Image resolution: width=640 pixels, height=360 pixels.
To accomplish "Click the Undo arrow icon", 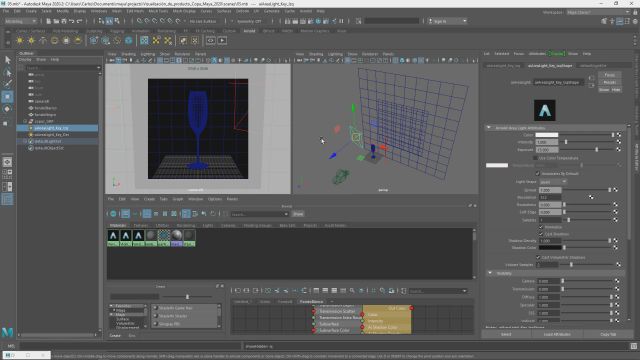I will click(72, 21).
